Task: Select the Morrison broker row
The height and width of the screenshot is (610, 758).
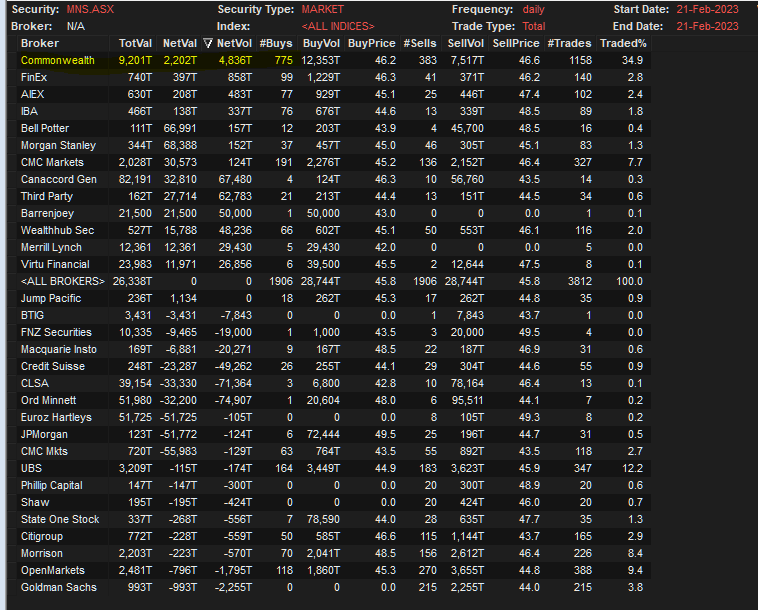Action: (x=334, y=553)
